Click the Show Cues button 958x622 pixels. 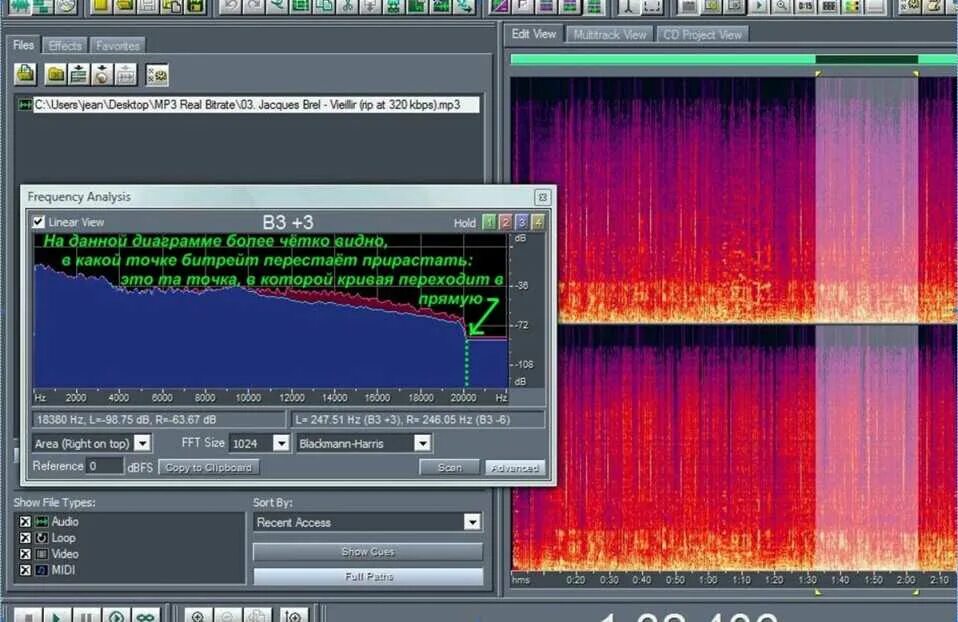click(368, 552)
